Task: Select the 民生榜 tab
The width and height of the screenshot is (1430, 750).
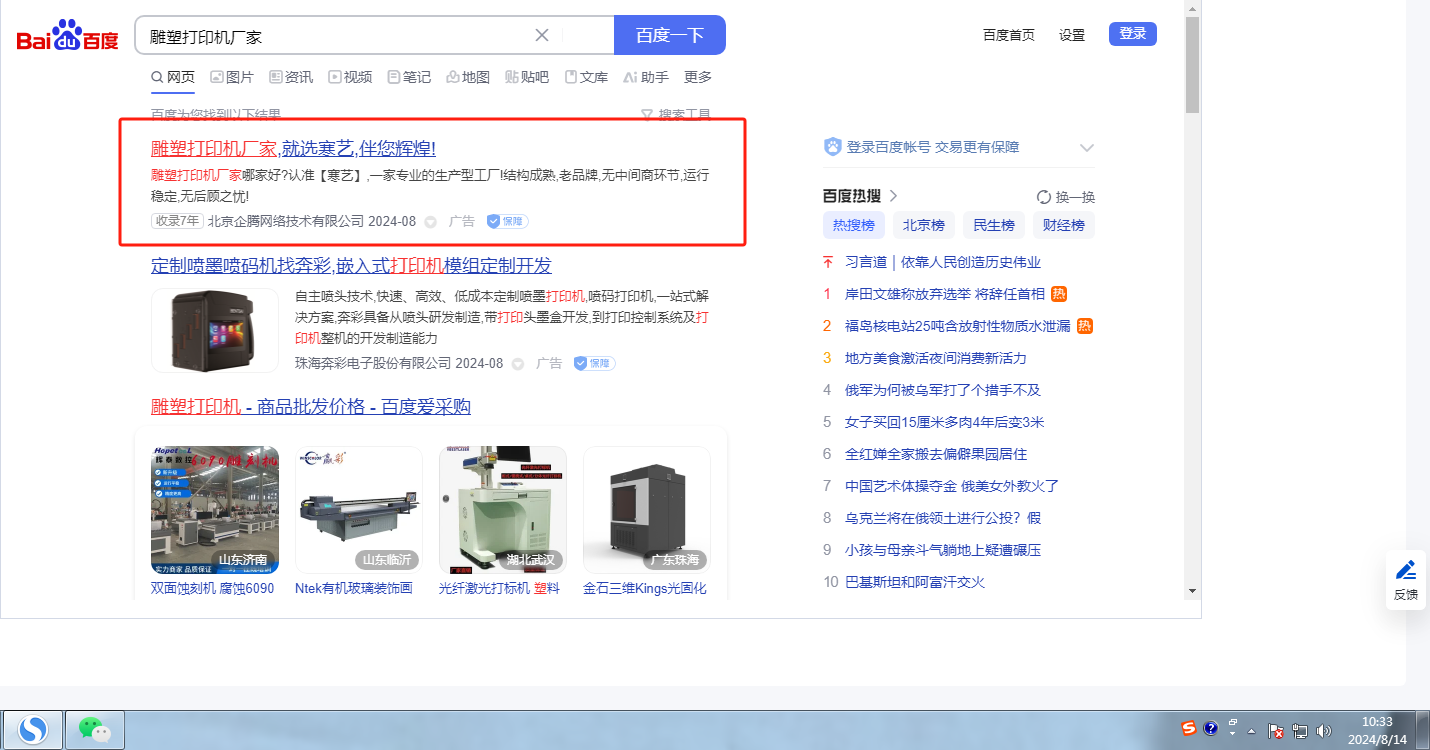Action: (x=994, y=225)
